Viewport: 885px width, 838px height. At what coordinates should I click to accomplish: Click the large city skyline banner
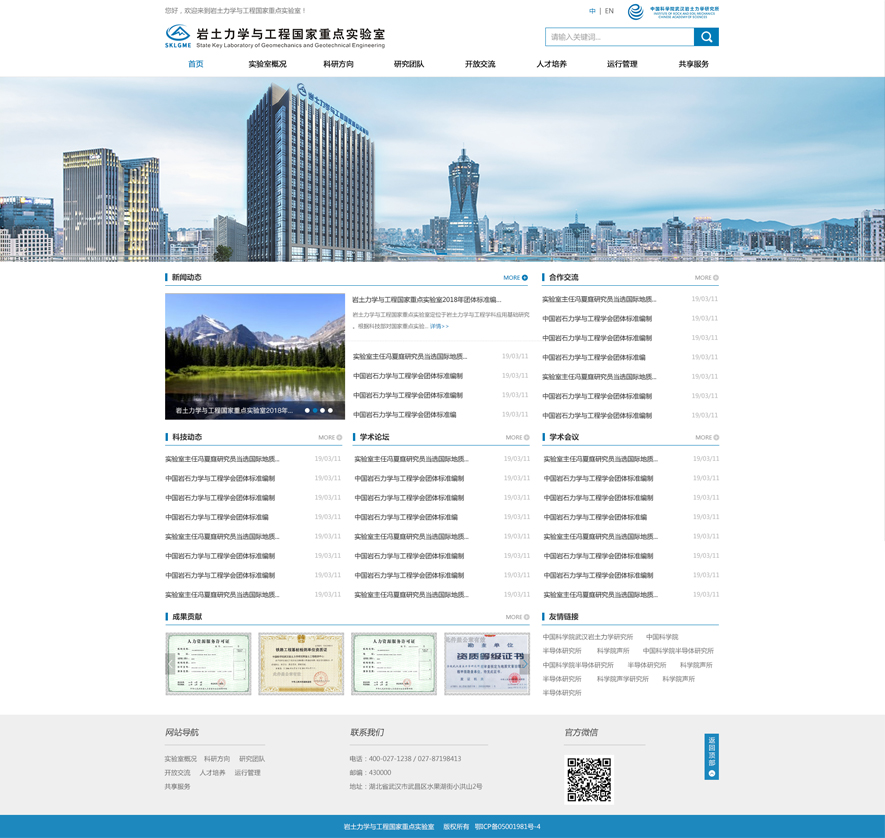[x=442, y=169]
